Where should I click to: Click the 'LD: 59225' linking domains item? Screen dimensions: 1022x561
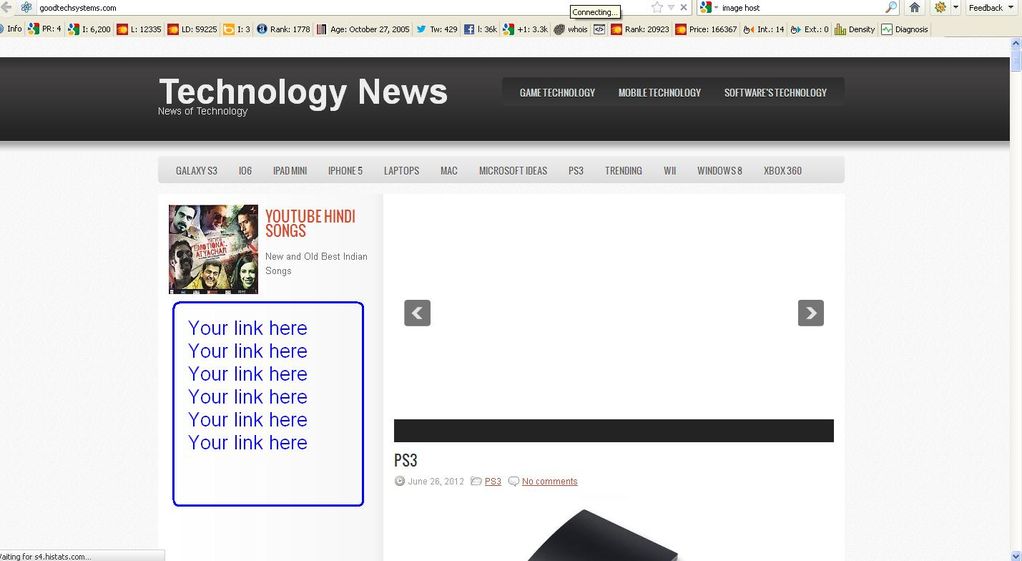(x=192, y=29)
